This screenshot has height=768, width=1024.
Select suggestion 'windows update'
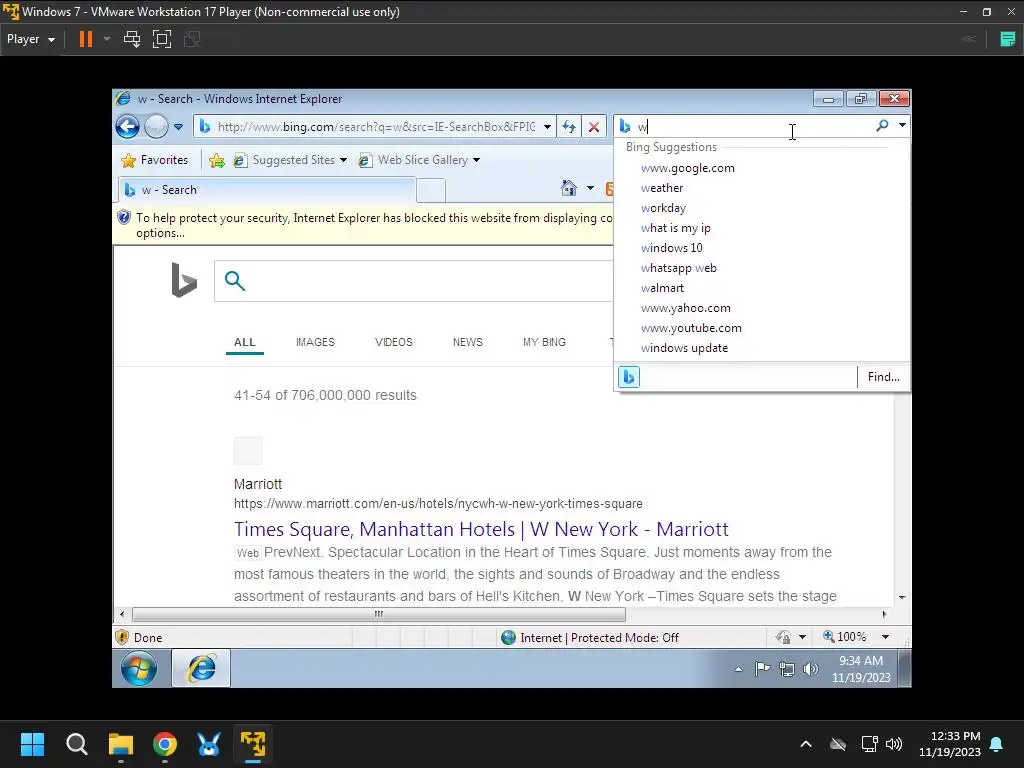pos(762,348)
